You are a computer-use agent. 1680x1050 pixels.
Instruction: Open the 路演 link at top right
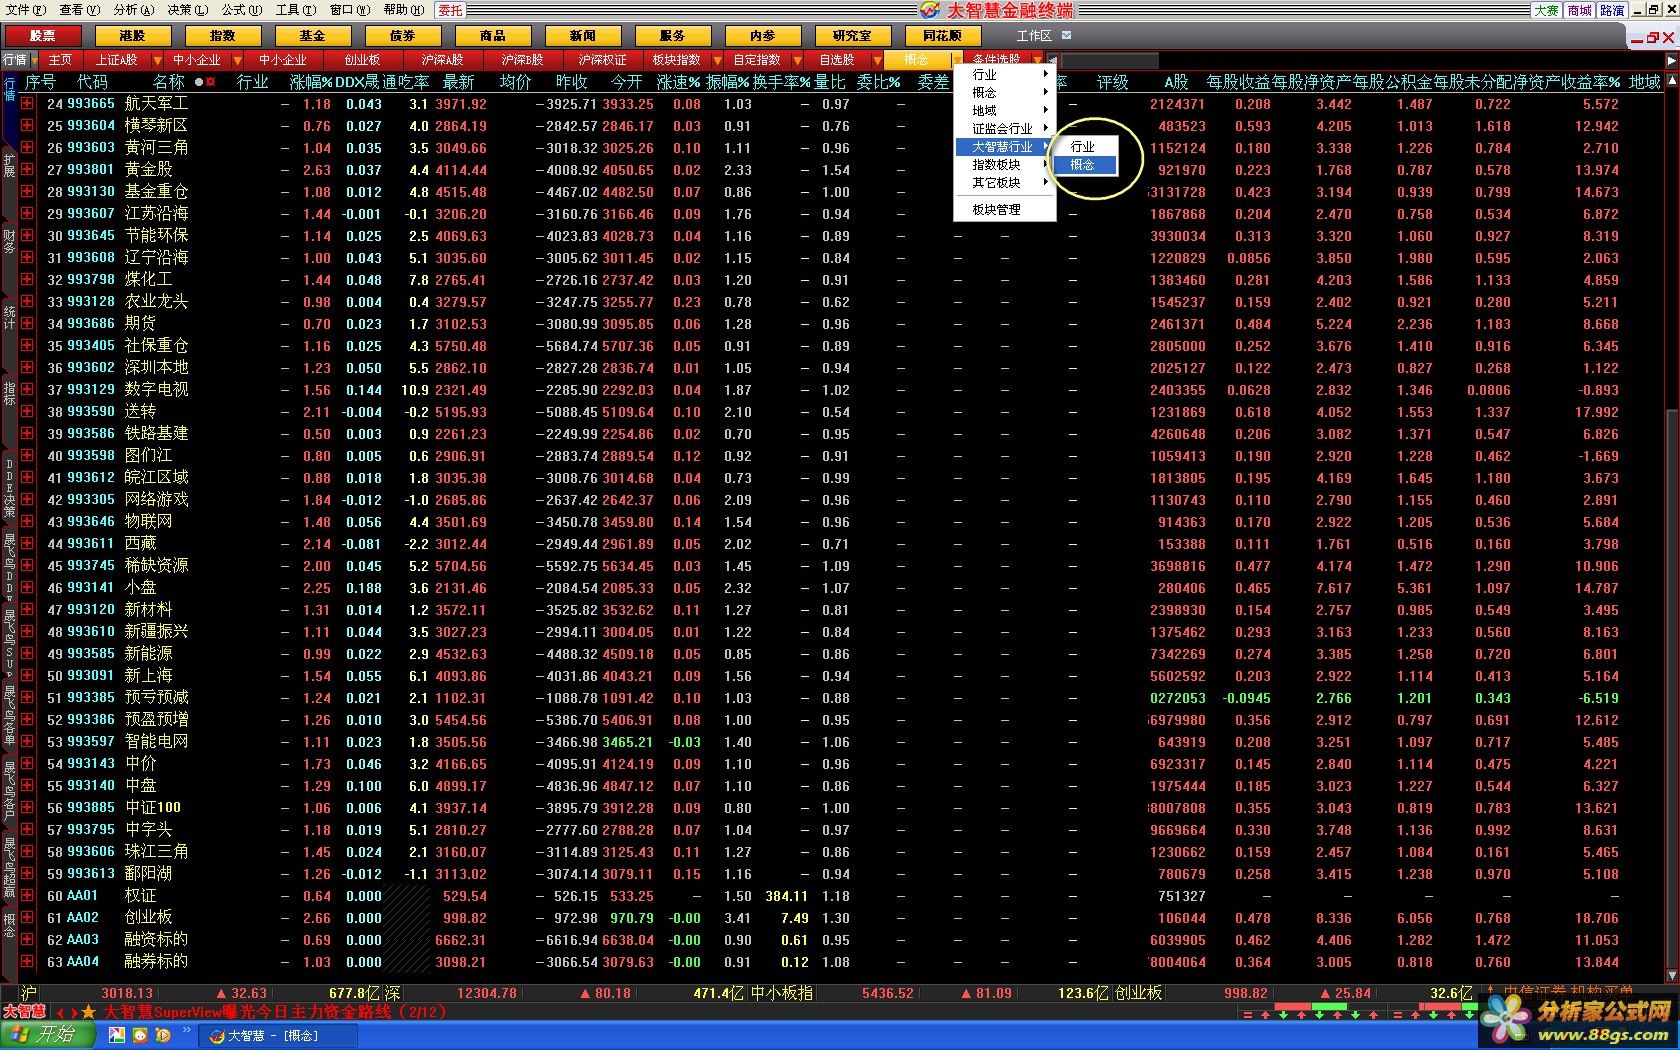(x=1613, y=10)
